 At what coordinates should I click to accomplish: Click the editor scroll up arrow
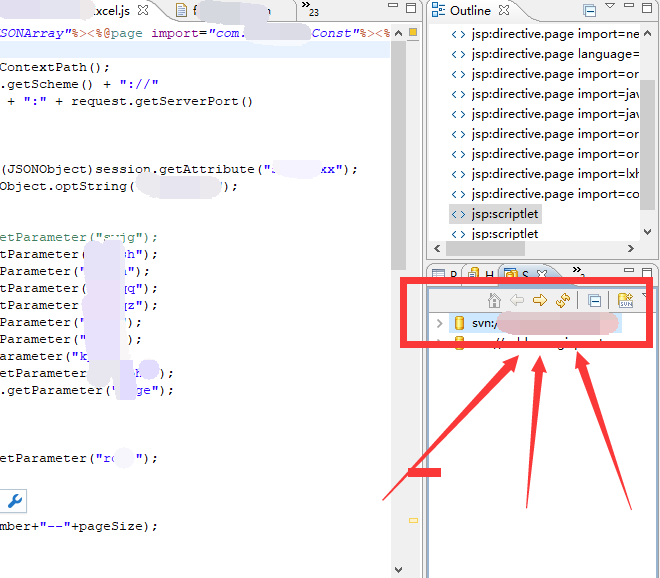point(399,33)
